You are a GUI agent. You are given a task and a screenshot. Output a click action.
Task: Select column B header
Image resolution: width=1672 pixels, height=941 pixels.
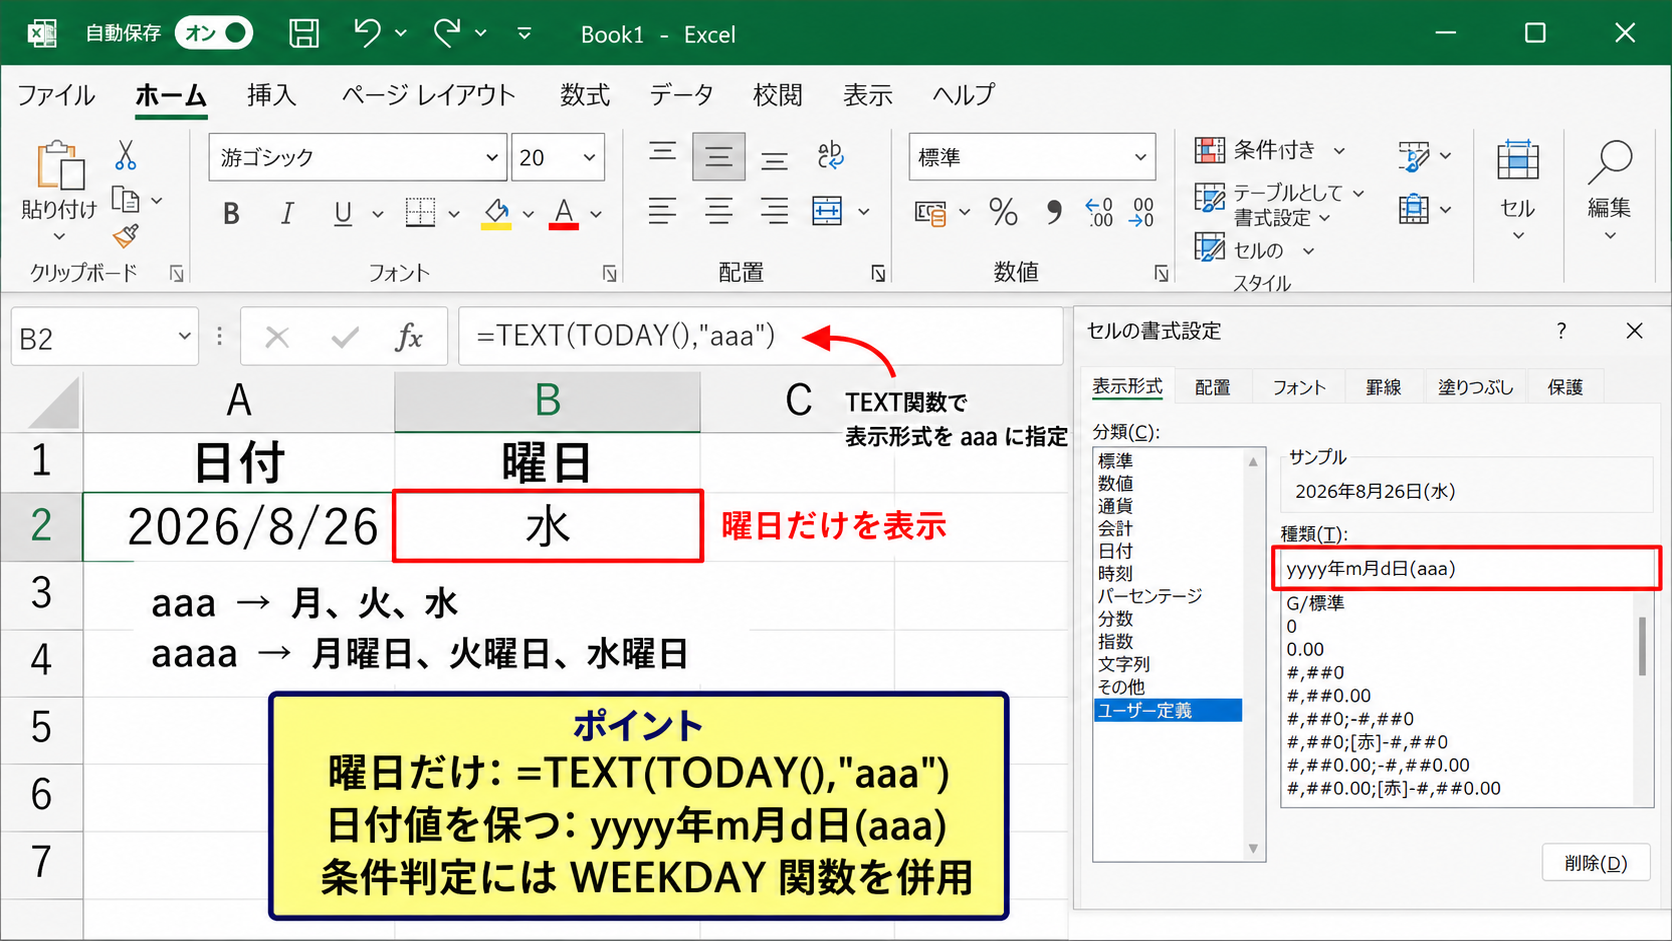[x=547, y=401]
